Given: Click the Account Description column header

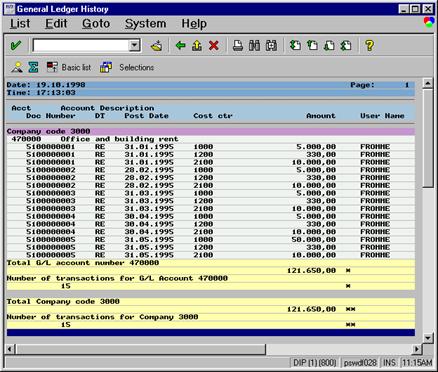Looking at the screenshot, I should pyautogui.click(x=107, y=108).
